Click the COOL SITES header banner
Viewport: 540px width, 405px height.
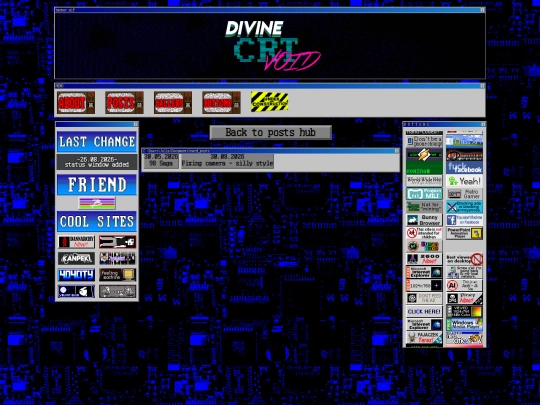point(97,221)
